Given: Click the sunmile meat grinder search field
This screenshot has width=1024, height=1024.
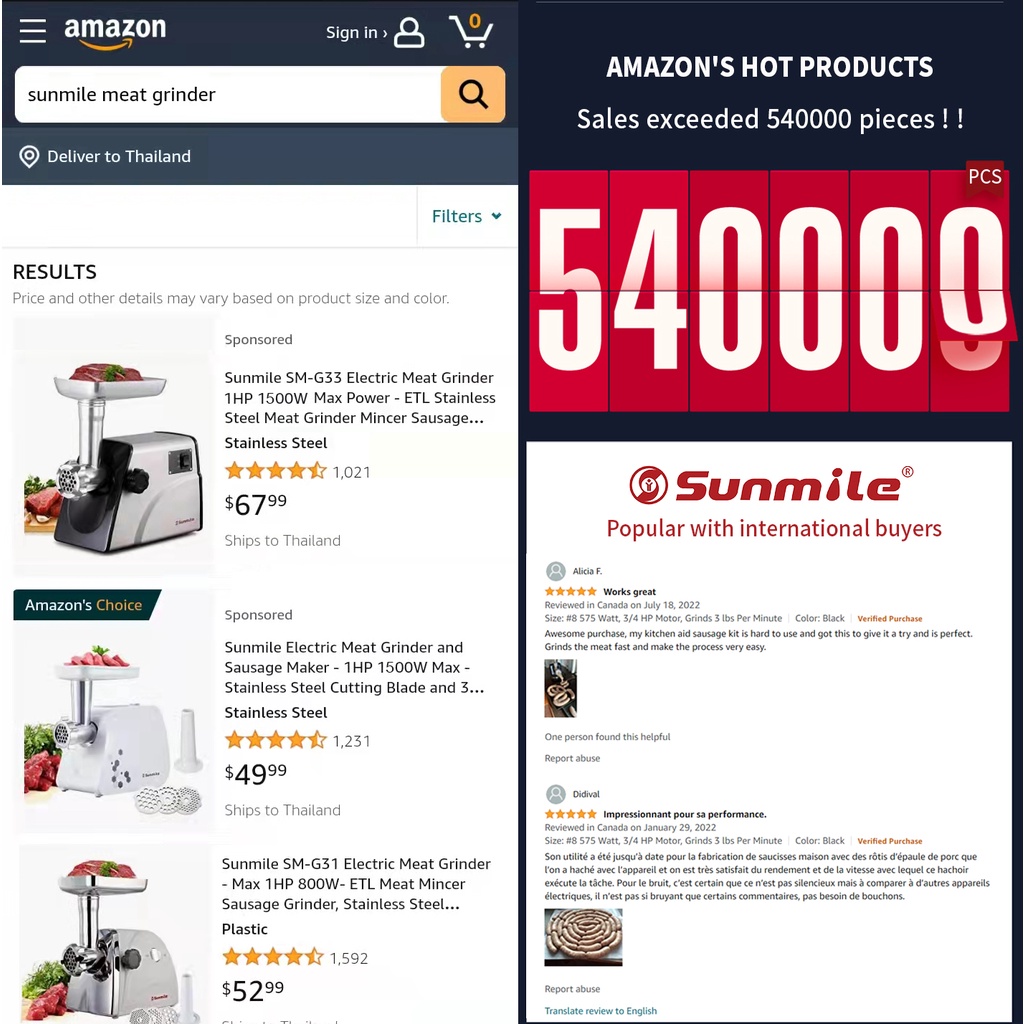Looking at the screenshot, I should (x=228, y=94).
